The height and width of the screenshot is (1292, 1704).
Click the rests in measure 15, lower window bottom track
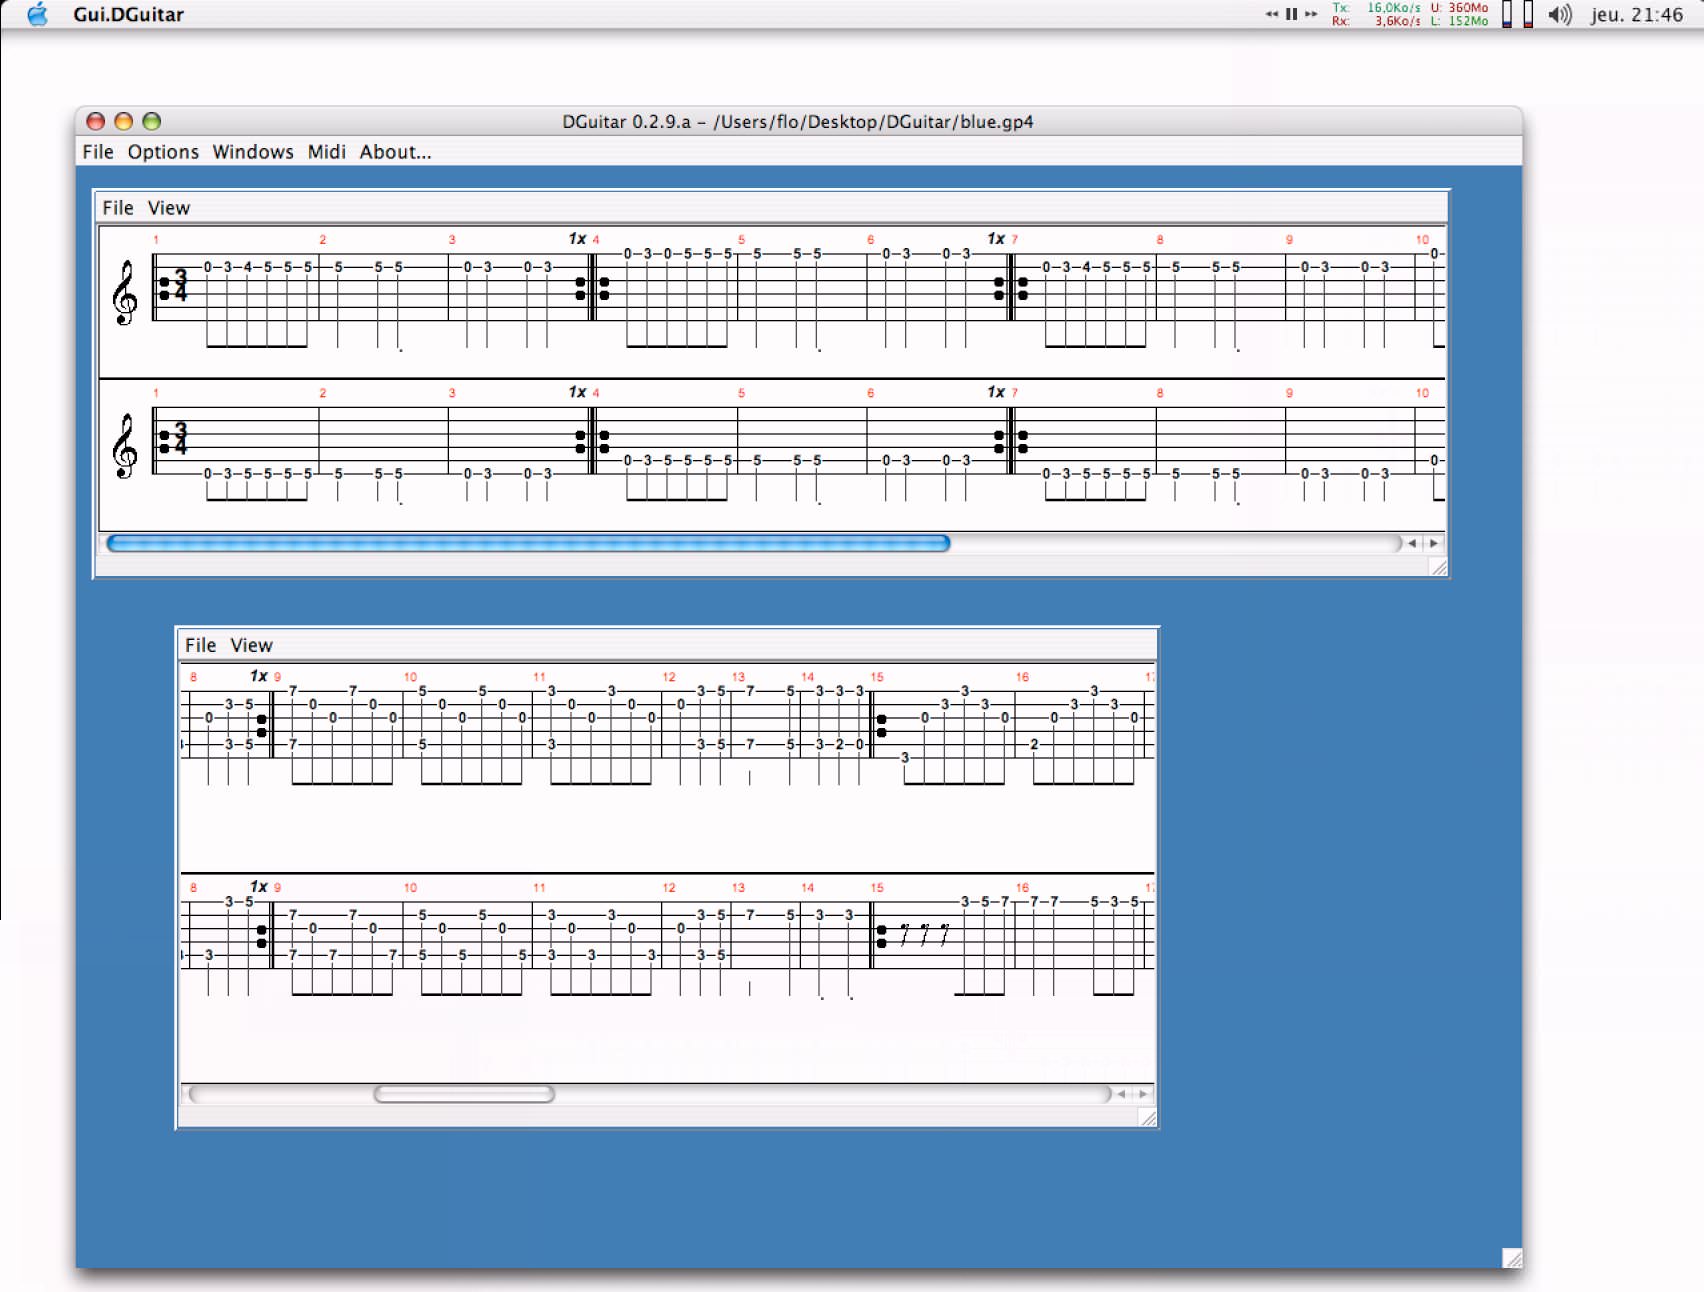point(924,935)
